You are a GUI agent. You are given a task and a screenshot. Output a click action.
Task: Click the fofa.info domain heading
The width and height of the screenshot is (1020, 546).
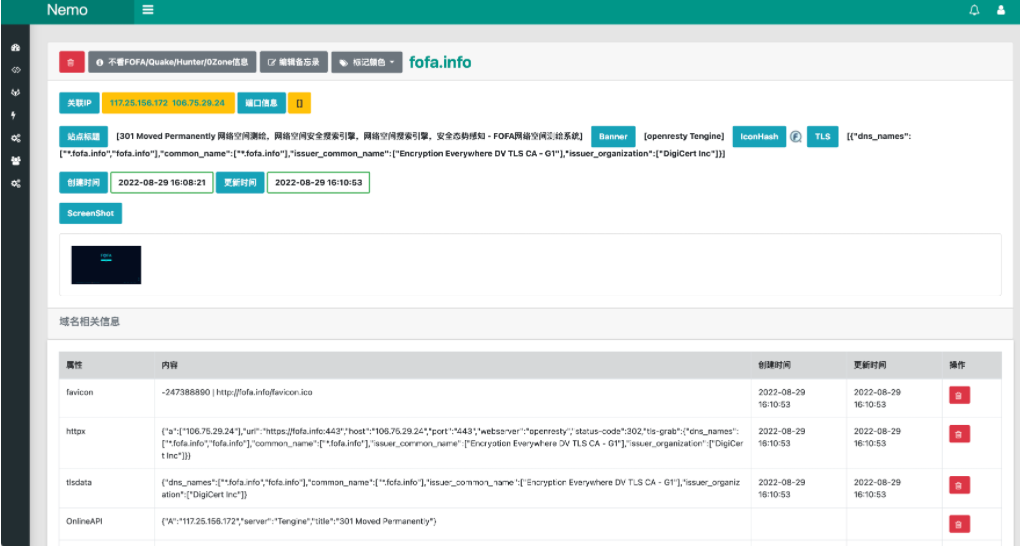(x=440, y=62)
